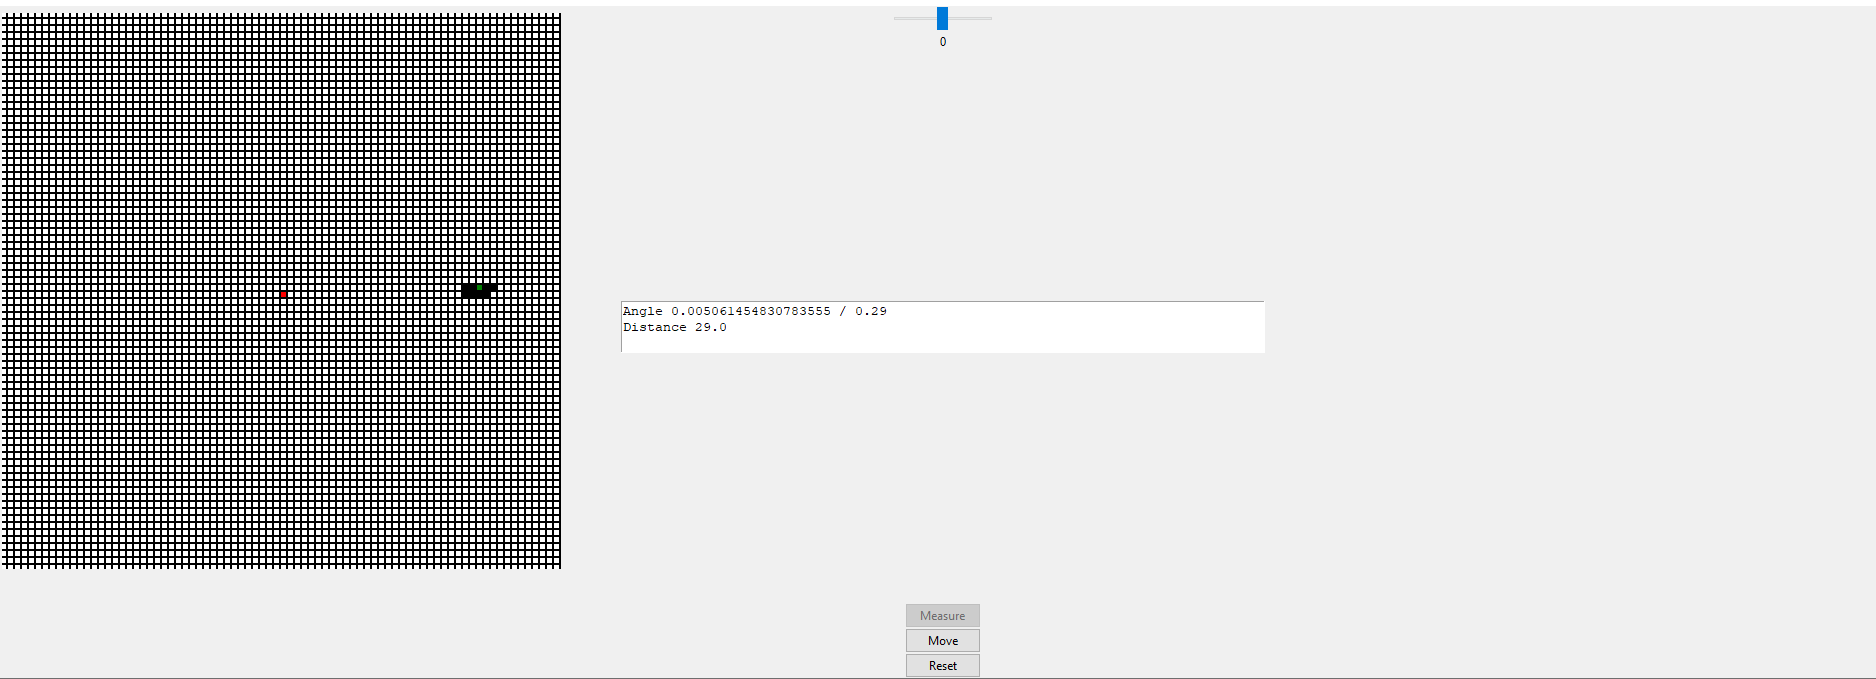Screen dimensions: 1876x679
Task: Click the white cell right of the red cell
Action: (x=290, y=294)
